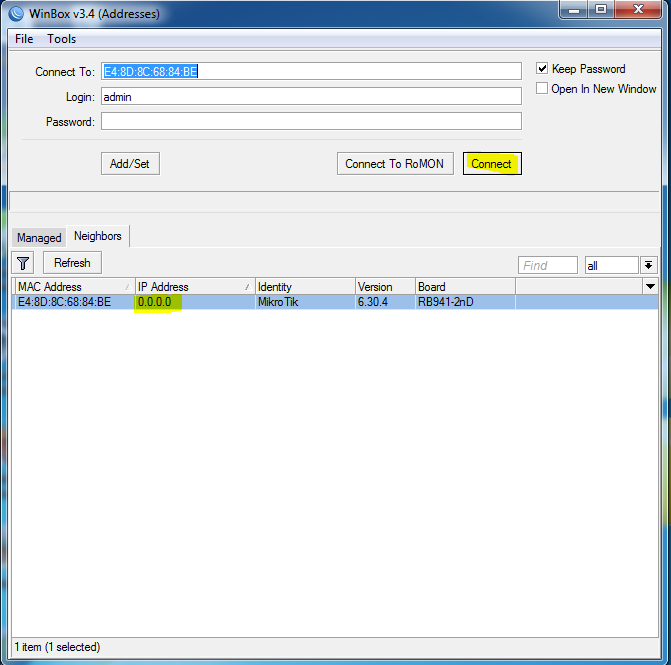671x665 pixels.
Task: Open the 'all' filter dropdown arrow
Action: click(x=648, y=265)
